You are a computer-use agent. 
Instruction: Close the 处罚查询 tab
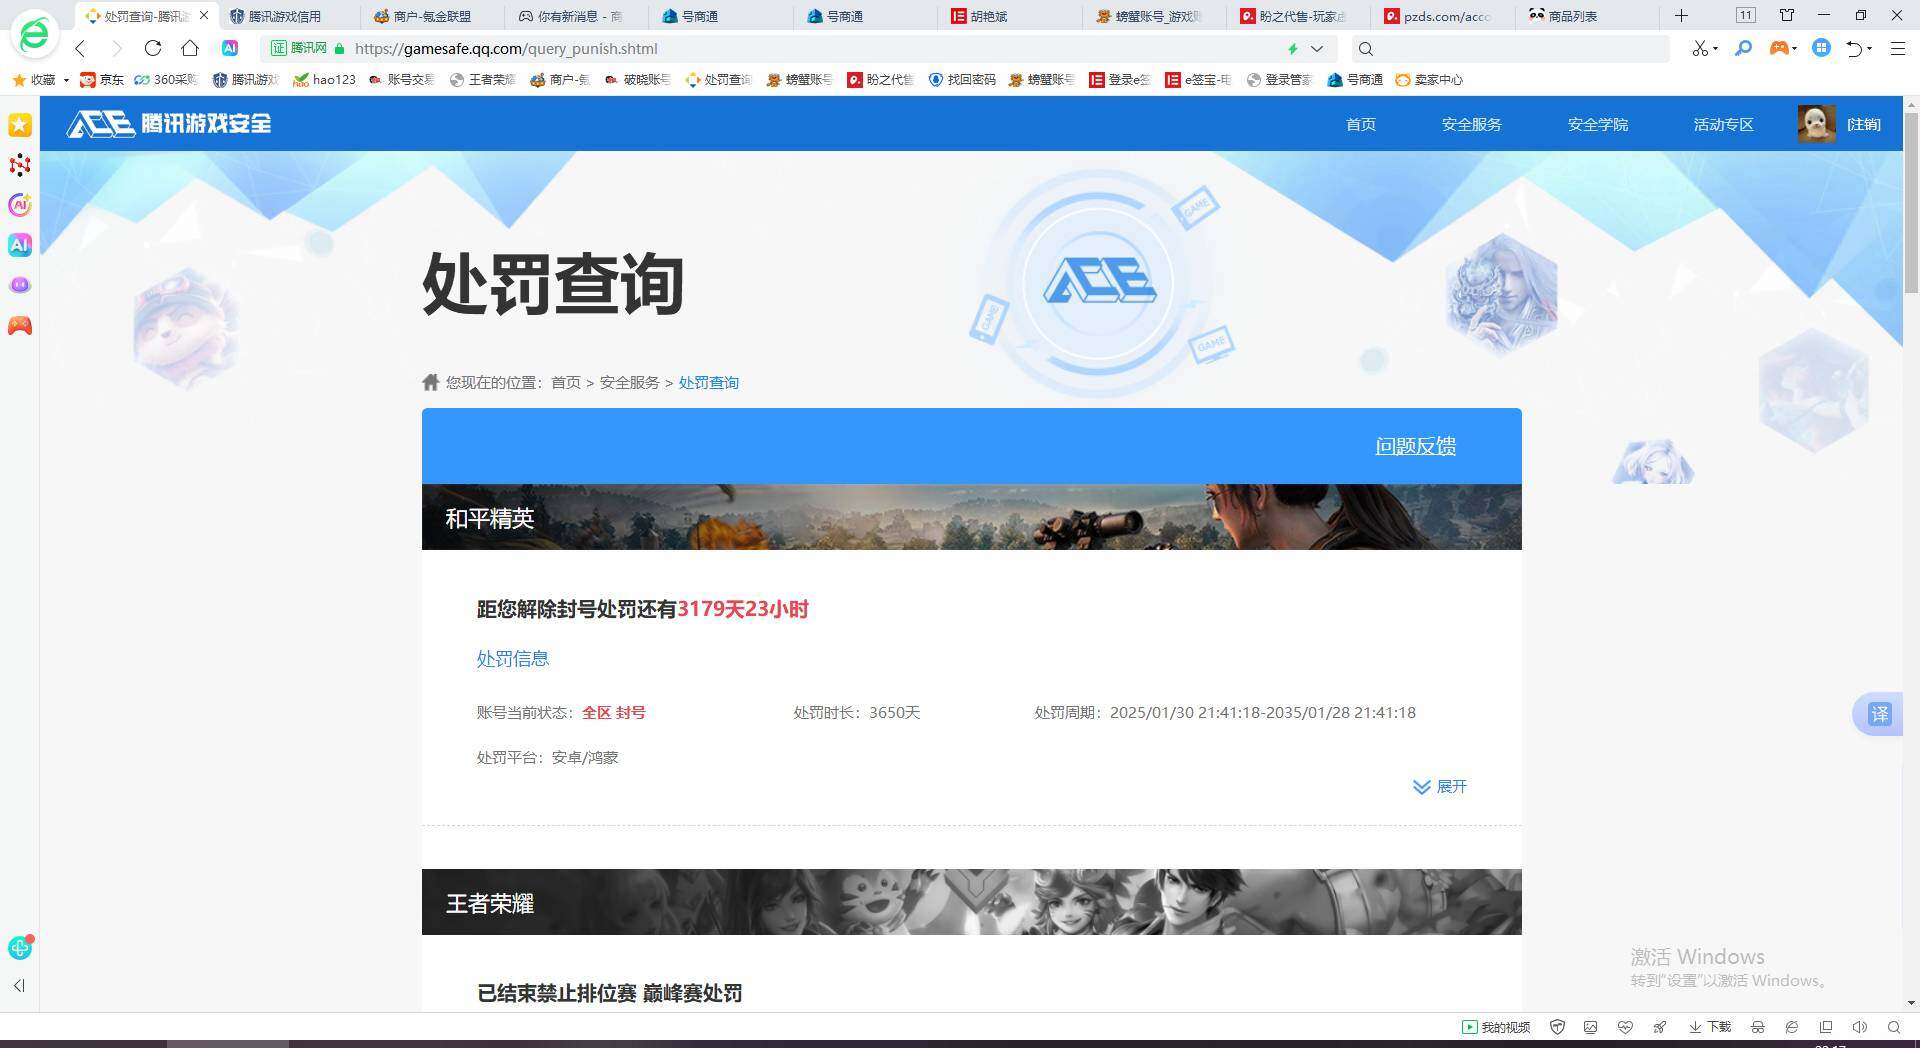pos(204,15)
